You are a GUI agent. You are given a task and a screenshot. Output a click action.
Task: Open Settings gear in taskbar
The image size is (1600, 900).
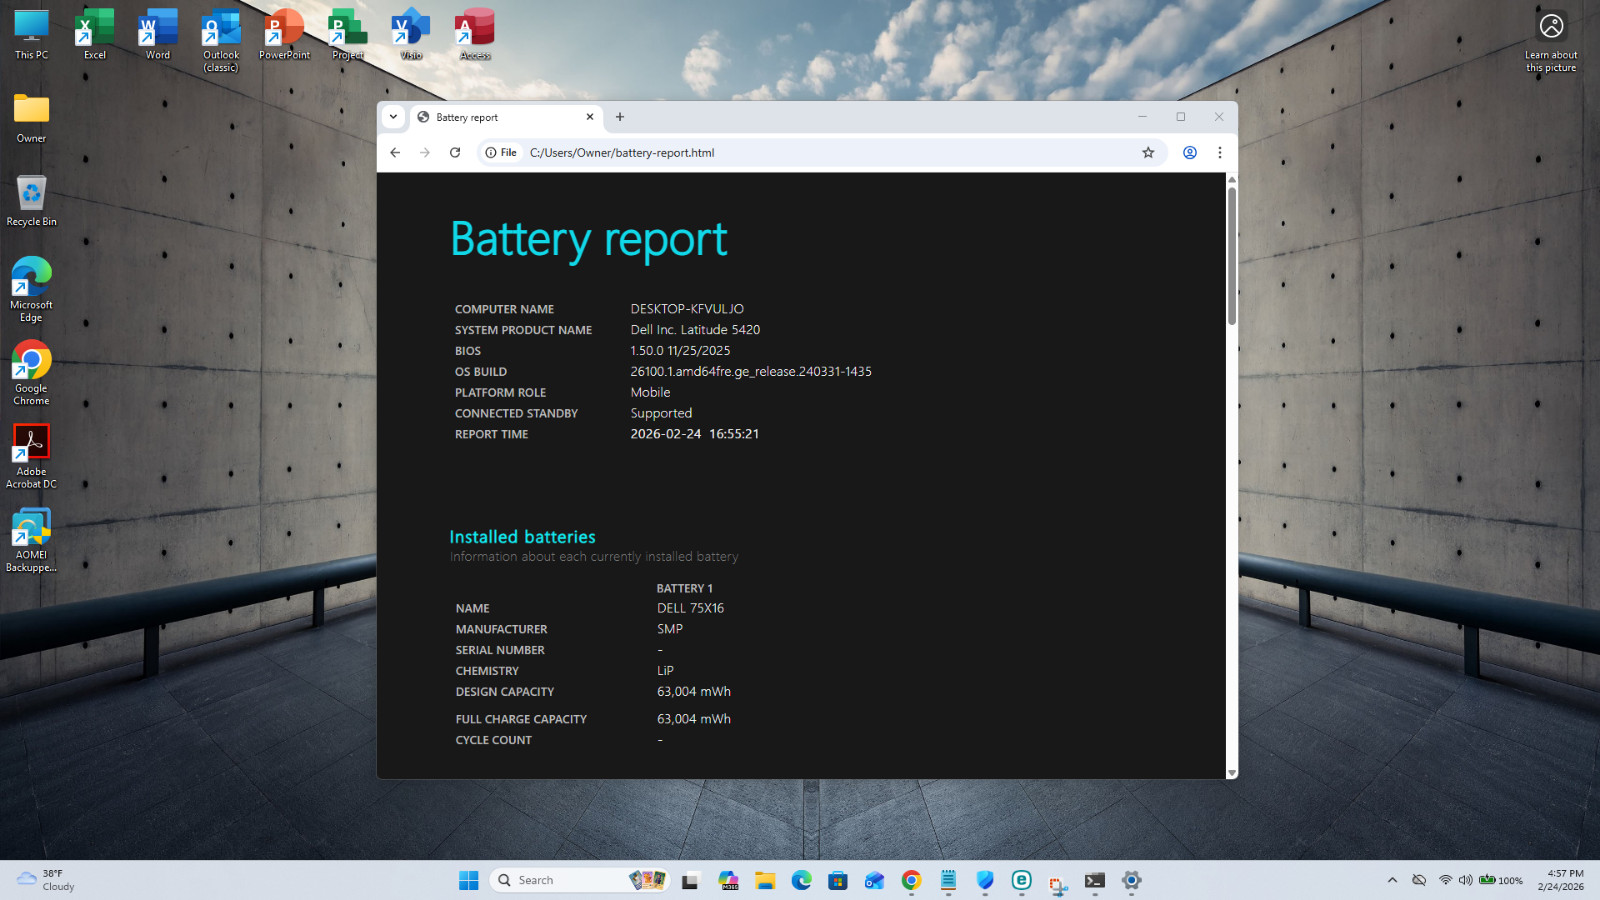1131,880
